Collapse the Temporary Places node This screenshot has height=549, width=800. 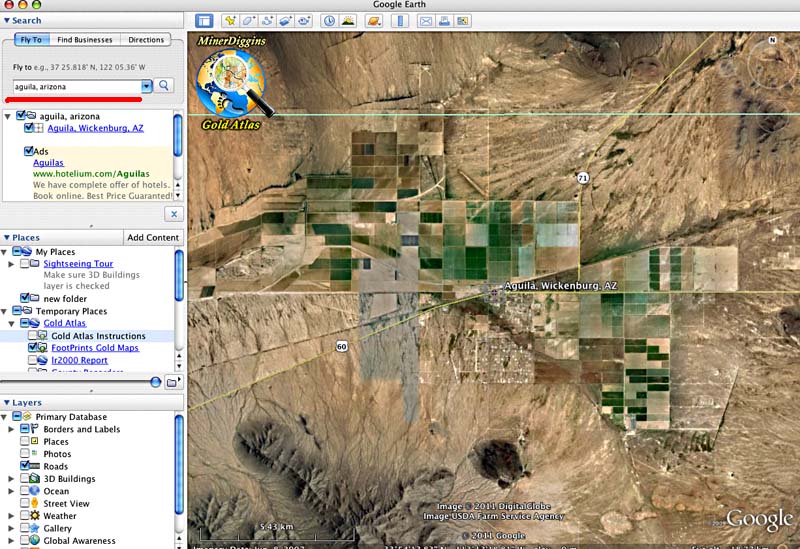(x=5, y=311)
